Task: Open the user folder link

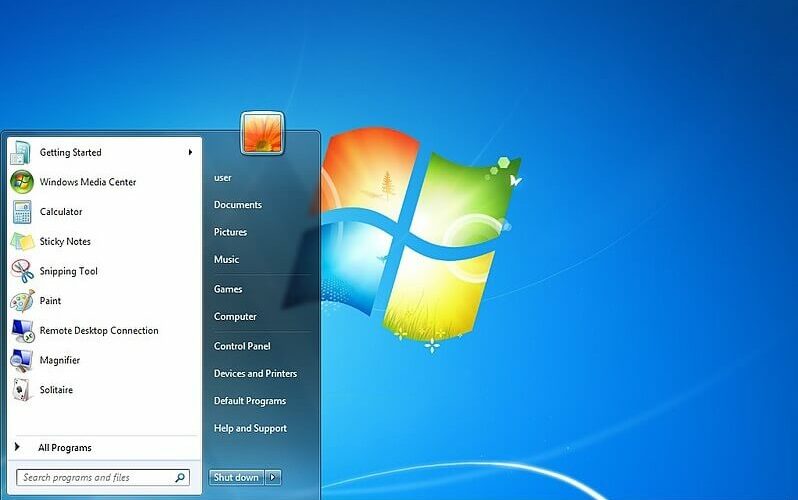Action: [222, 178]
